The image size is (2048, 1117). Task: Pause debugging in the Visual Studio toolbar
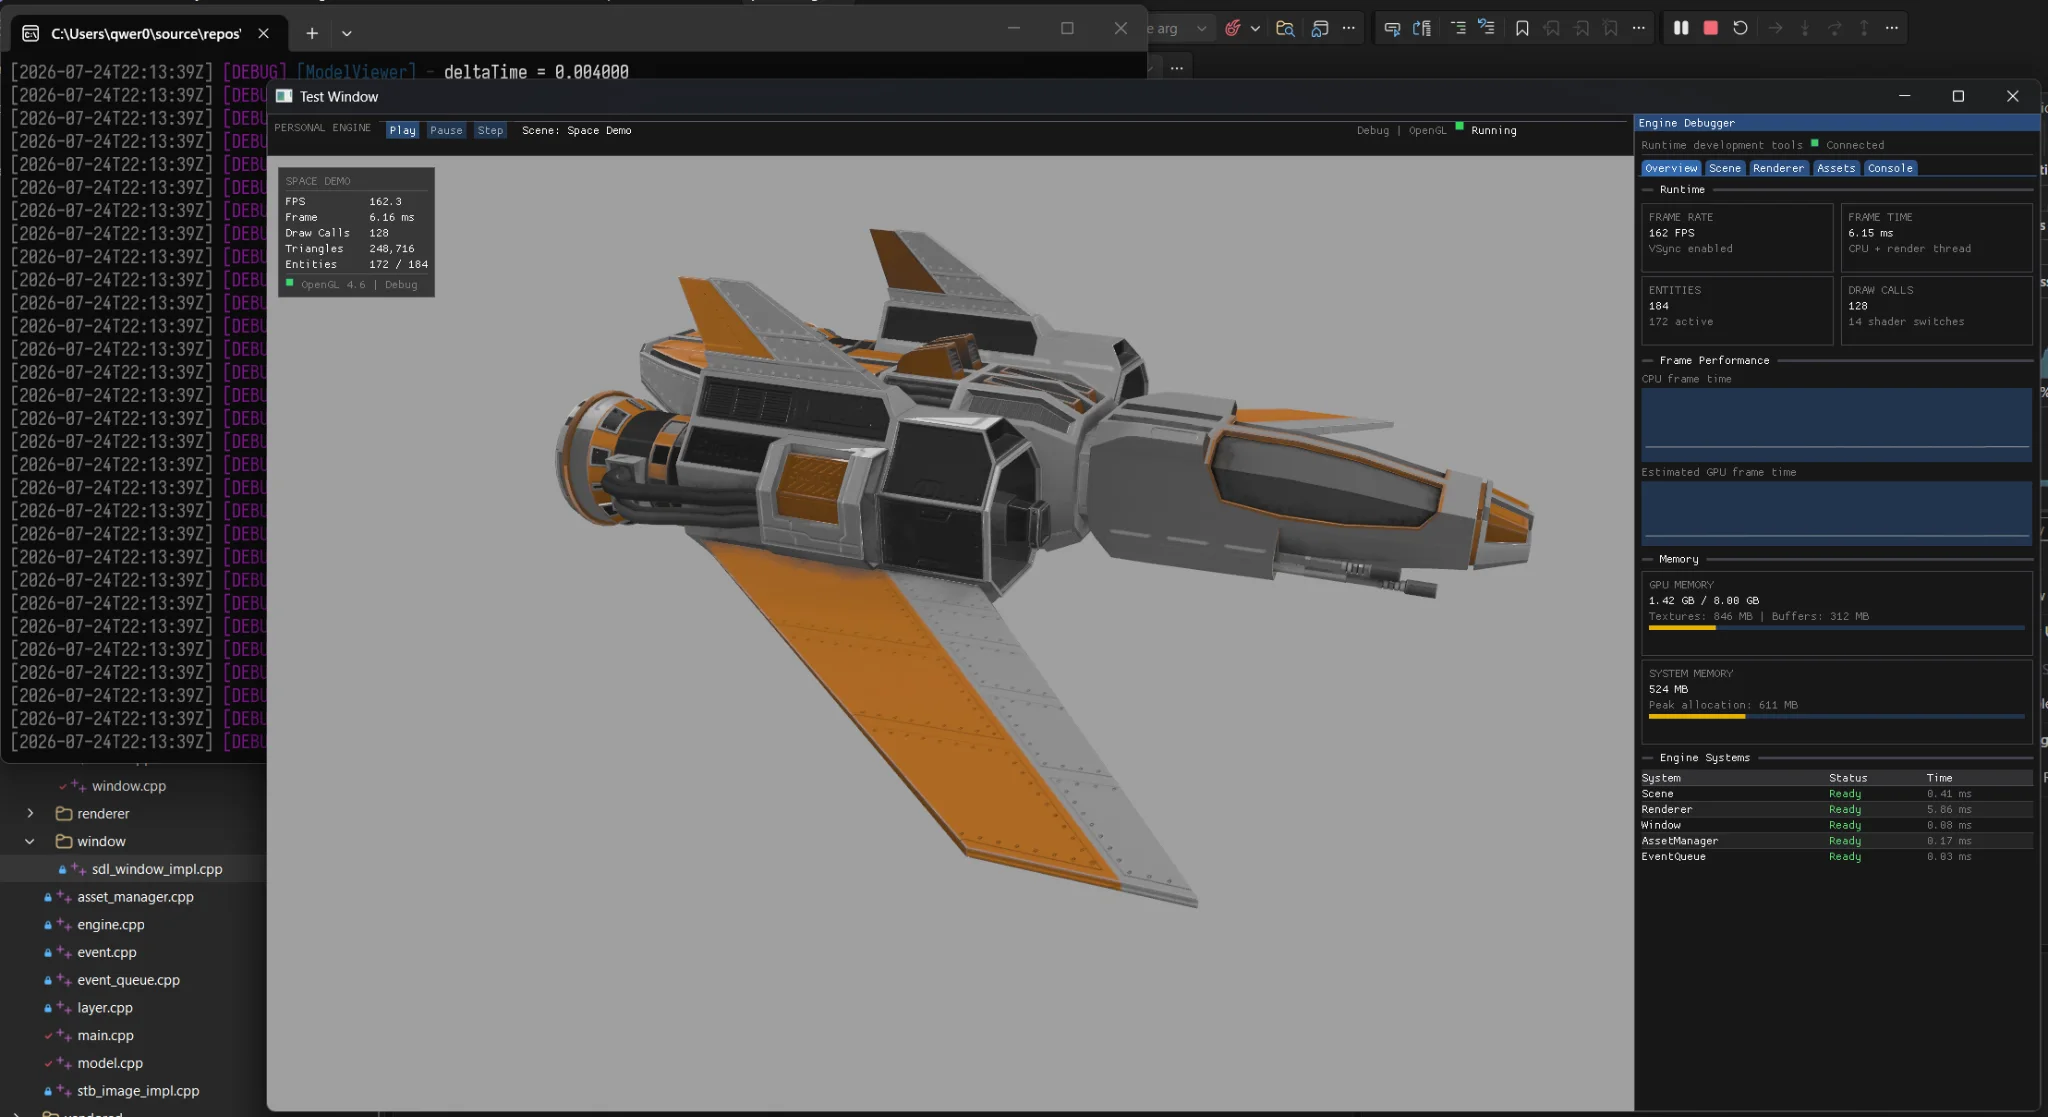pos(1681,28)
